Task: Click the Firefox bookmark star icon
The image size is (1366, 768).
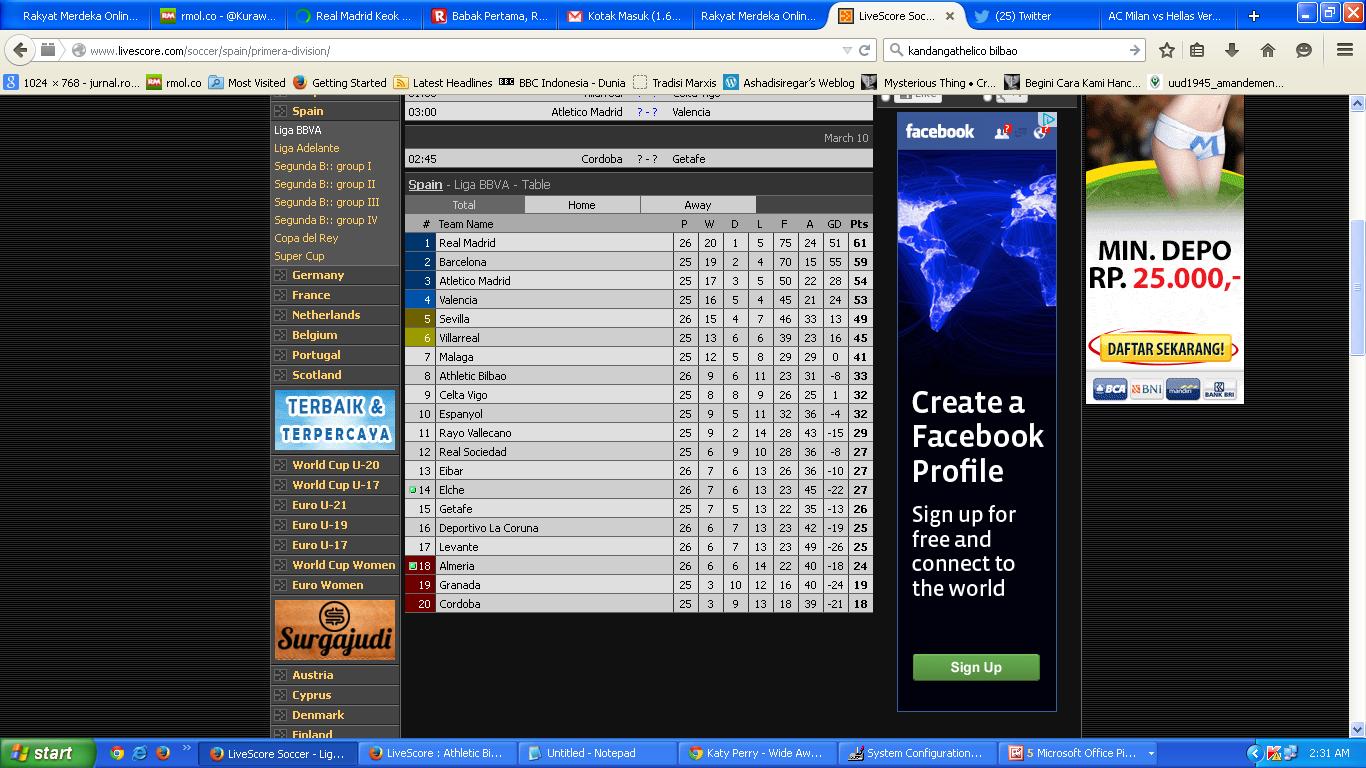Action: 1166,50
